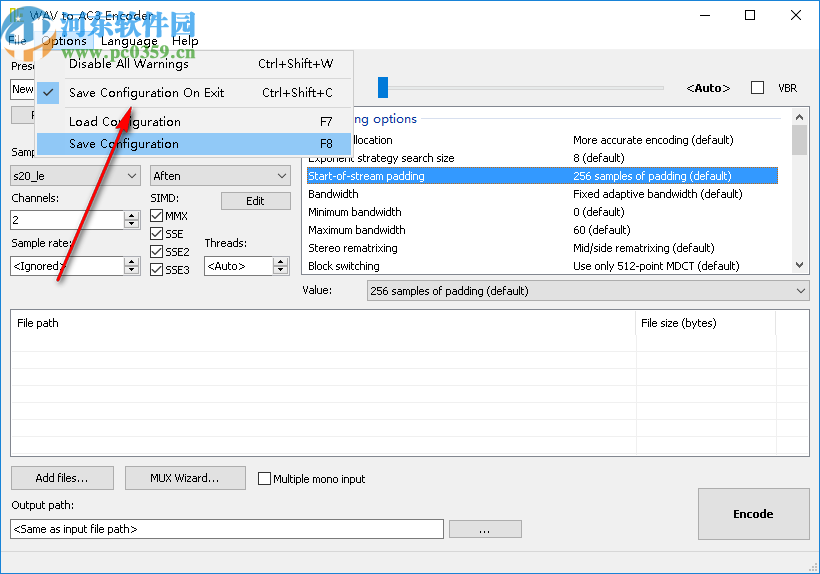Viewport: 820px width, 574px height.
Task: Click the Sample rate <Ignored> field
Action: [x=67, y=266]
